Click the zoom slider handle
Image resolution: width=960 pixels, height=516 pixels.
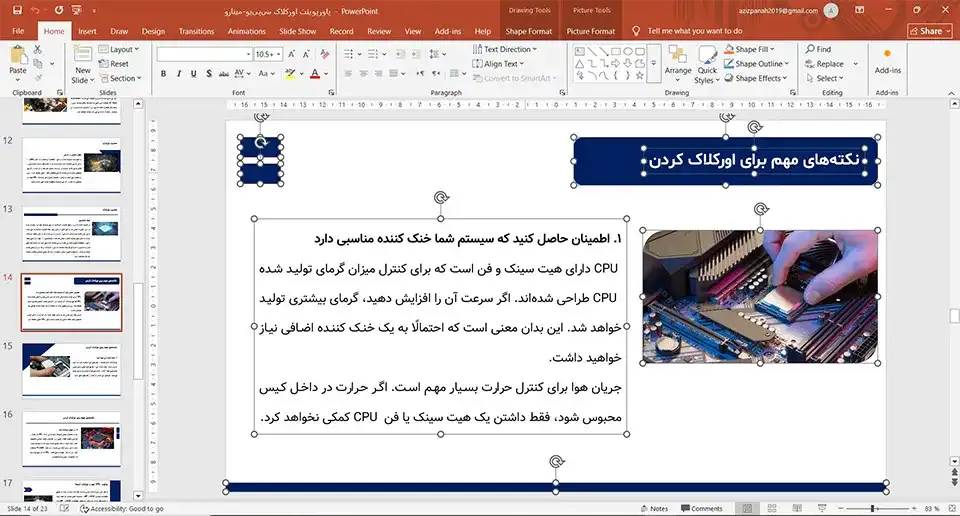click(x=872, y=509)
